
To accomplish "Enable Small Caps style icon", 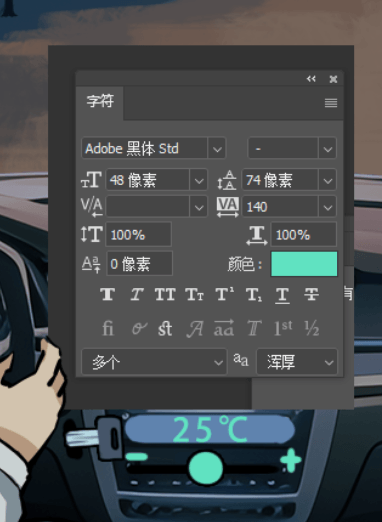I will pos(194,295).
